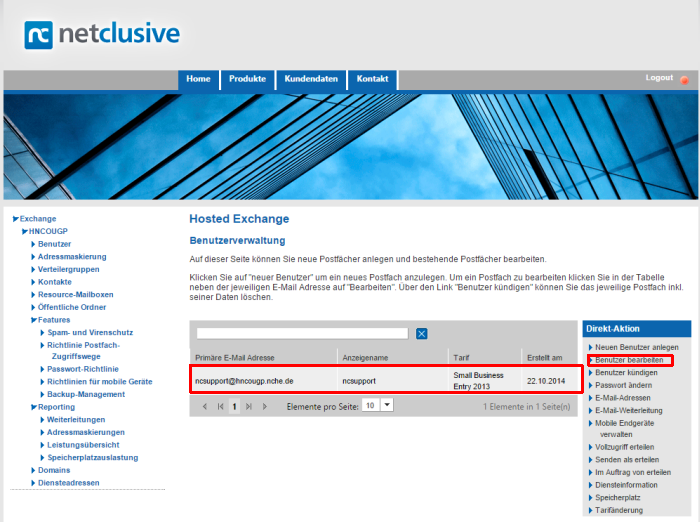Click E-Mail-Weiterleitung action
This screenshot has width=700, height=522.
pos(629,410)
